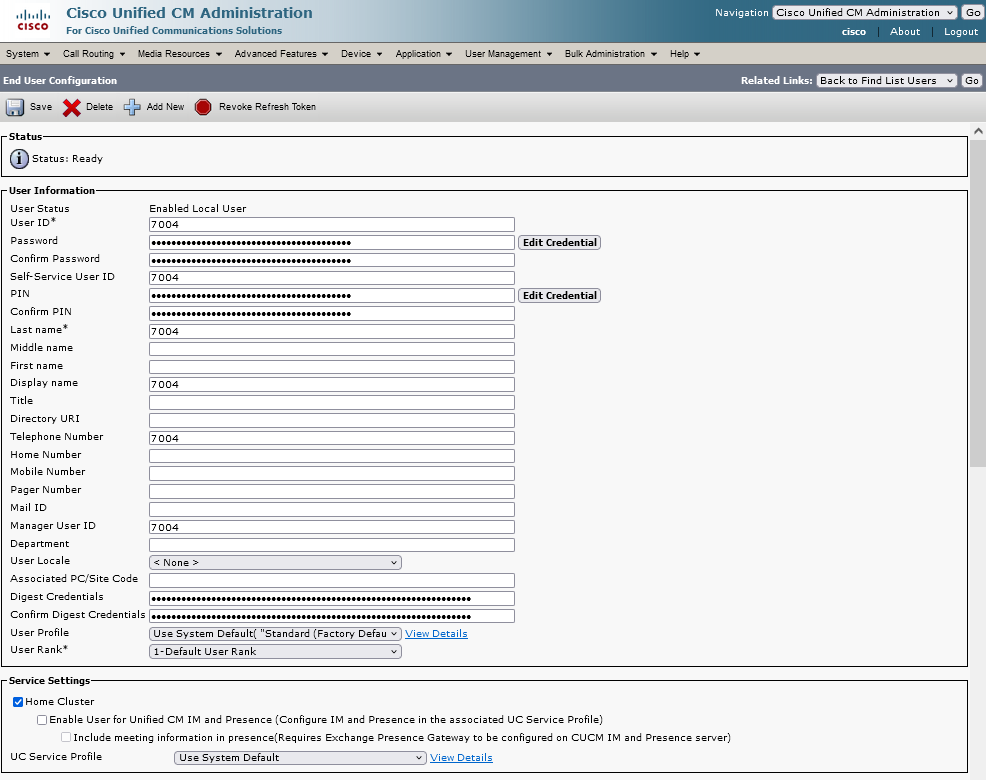Uncheck the Home Cluster checkbox
The width and height of the screenshot is (986, 780).
[x=18, y=702]
